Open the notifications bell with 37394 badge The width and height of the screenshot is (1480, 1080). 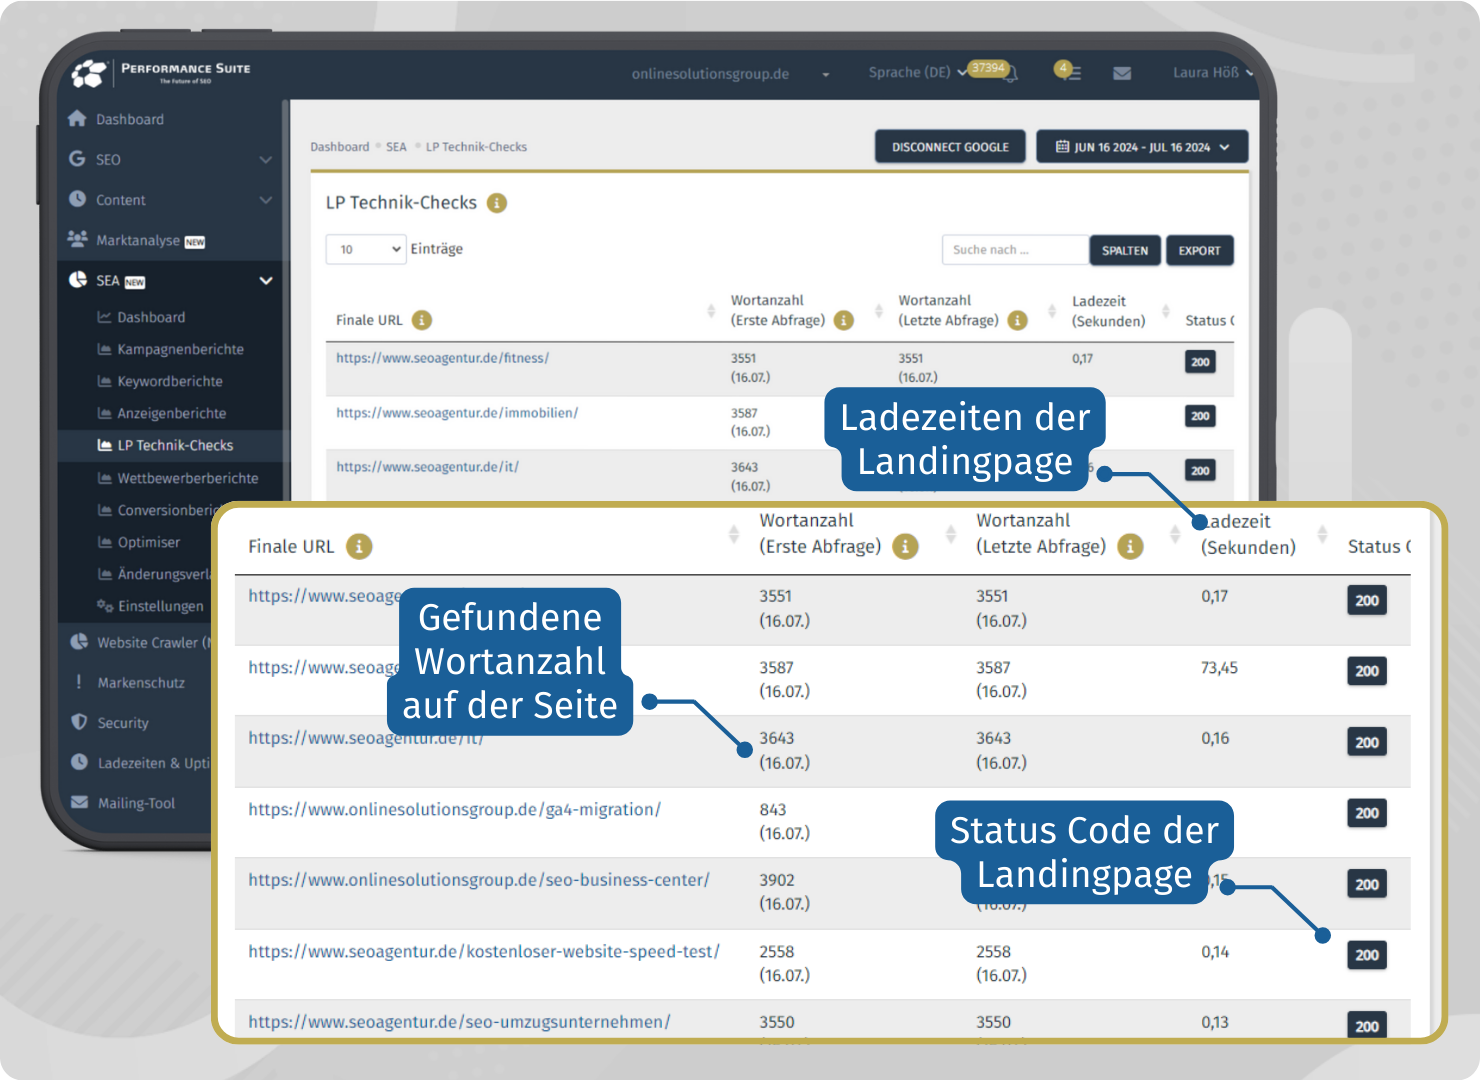tap(1011, 73)
